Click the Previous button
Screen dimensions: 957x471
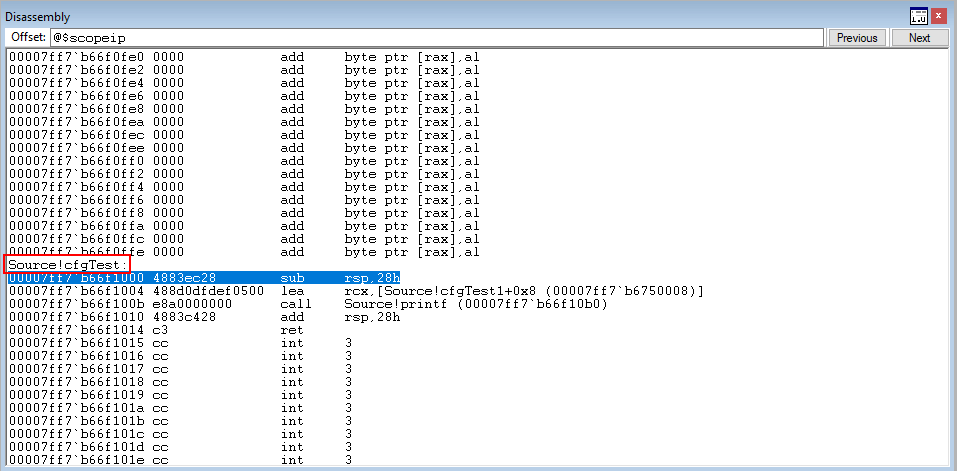point(857,38)
